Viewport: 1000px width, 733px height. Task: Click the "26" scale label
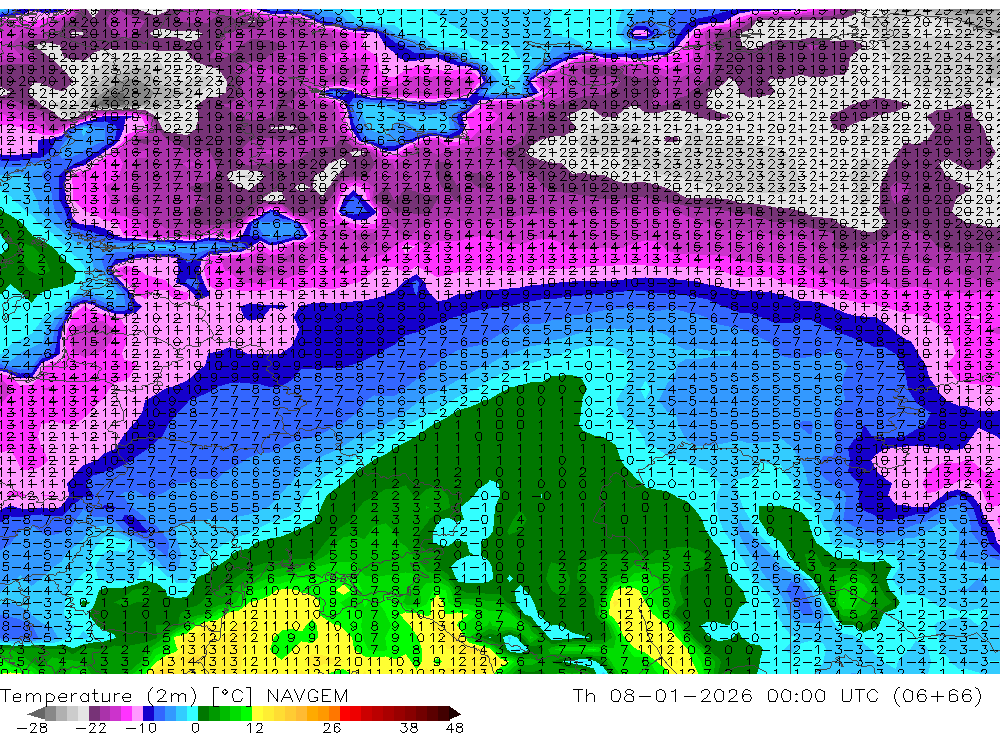(332, 728)
